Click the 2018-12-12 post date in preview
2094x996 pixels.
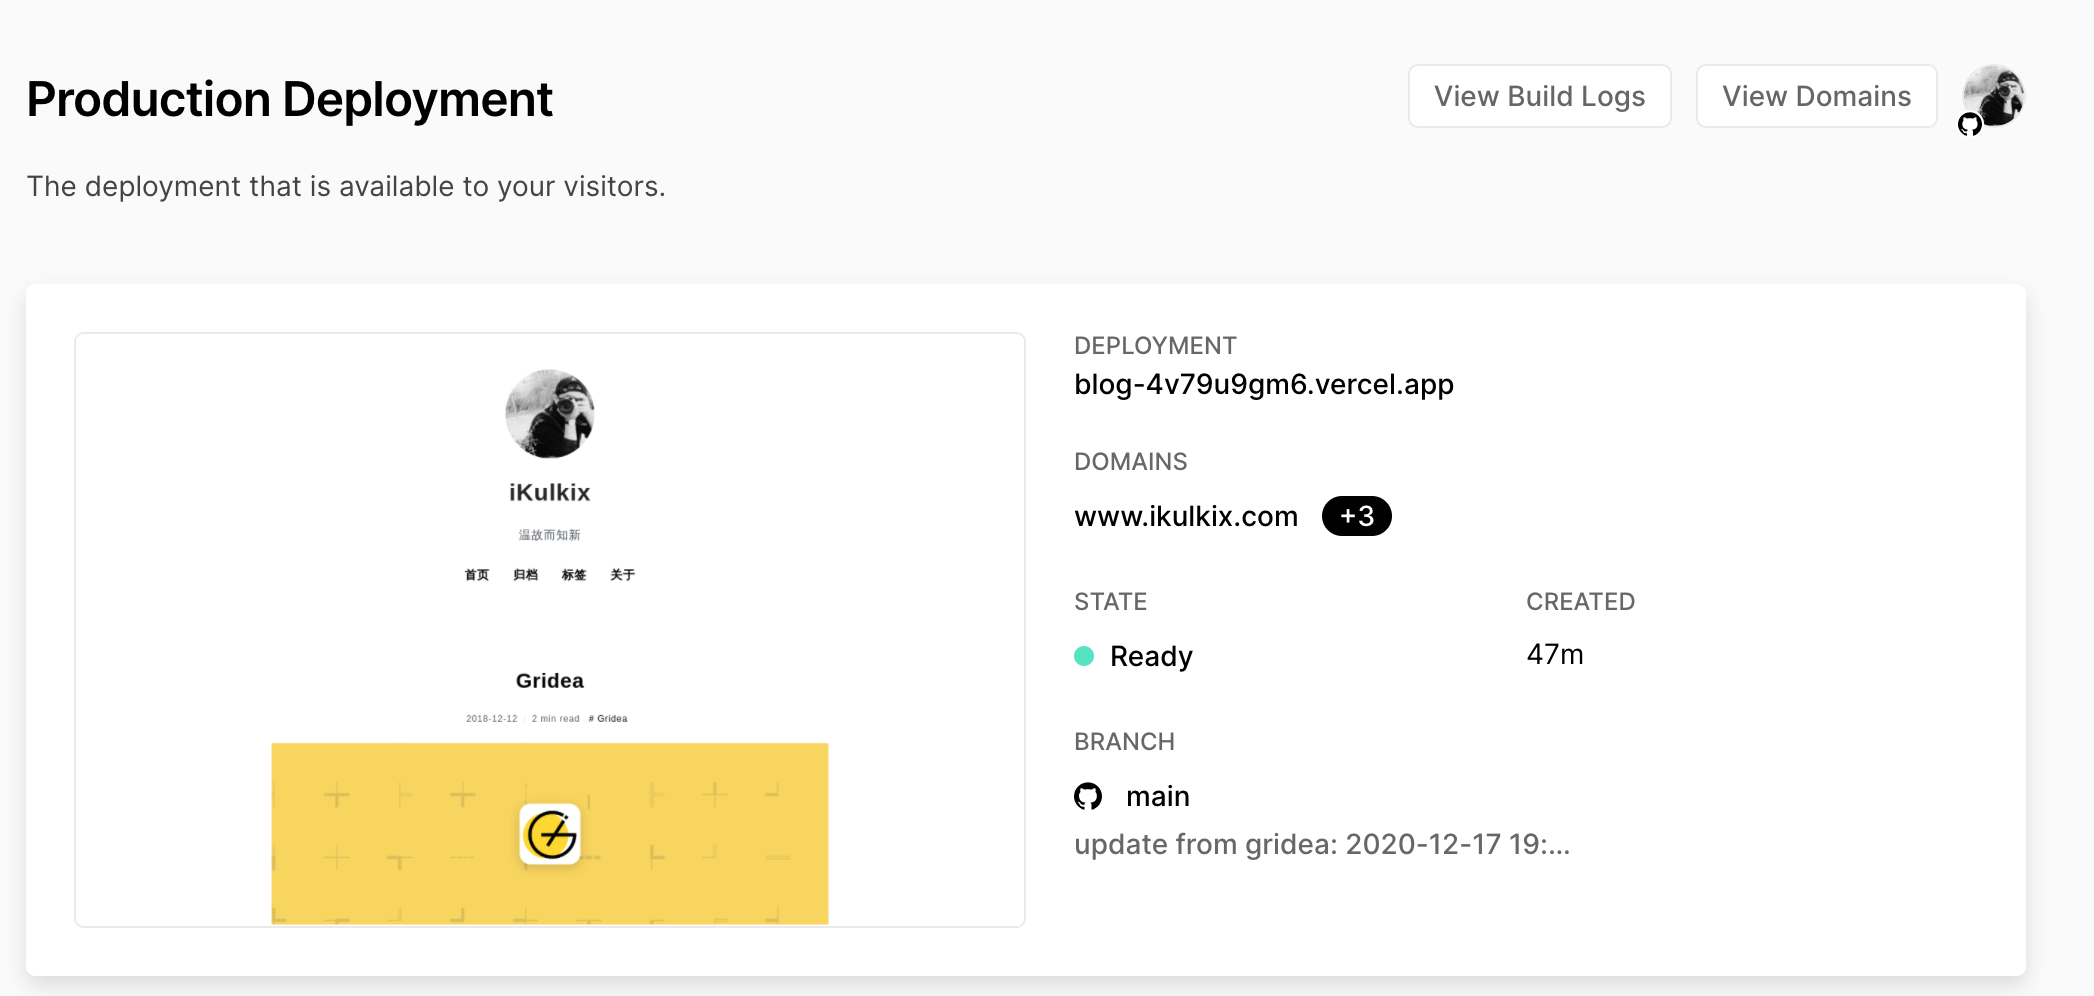pyautogui.click(x=492, y=718)
